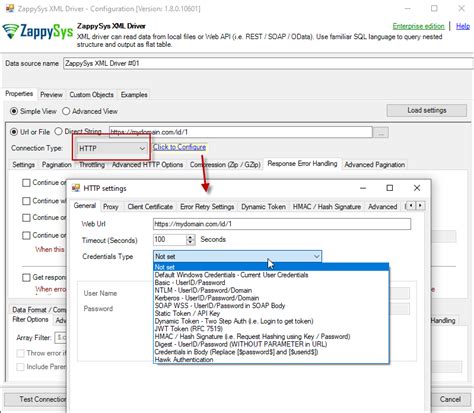474x413 pixels.
Task: Choose the Url or File radio option
Action: [14, 132]
